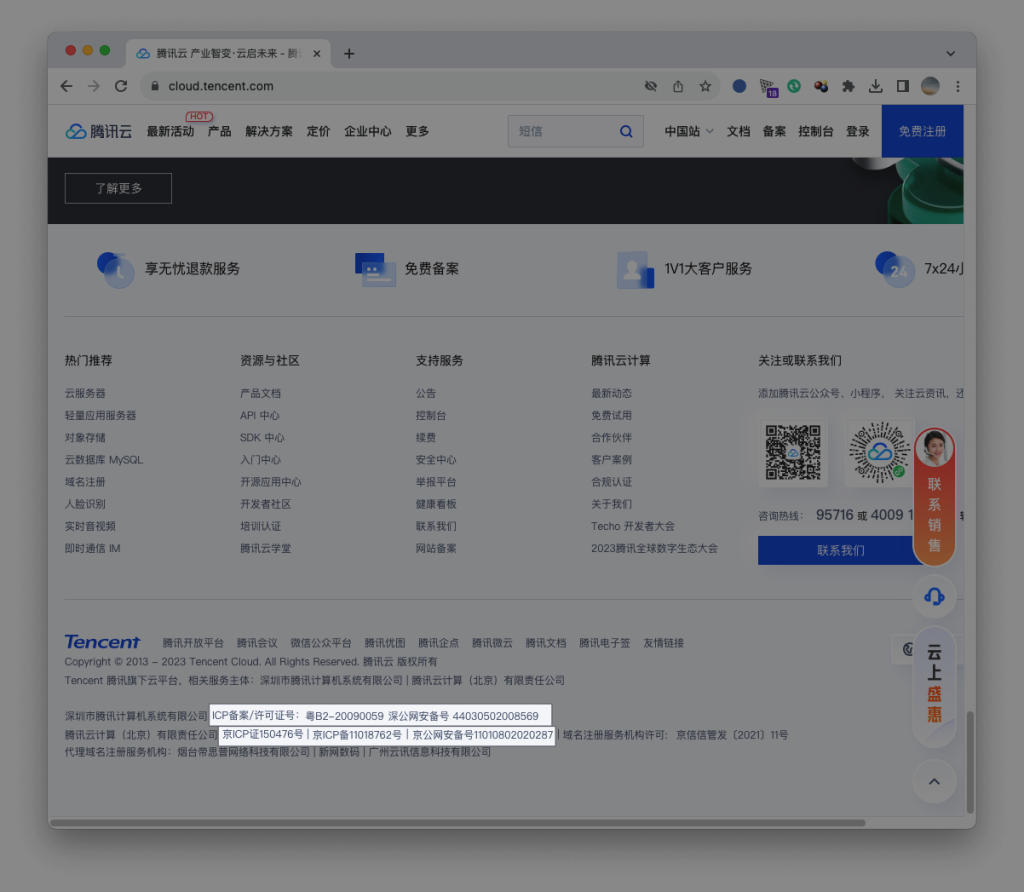Open the 定价 menu item
Image resolution: width=1024 pixels, height=892 pixels.
318,131
